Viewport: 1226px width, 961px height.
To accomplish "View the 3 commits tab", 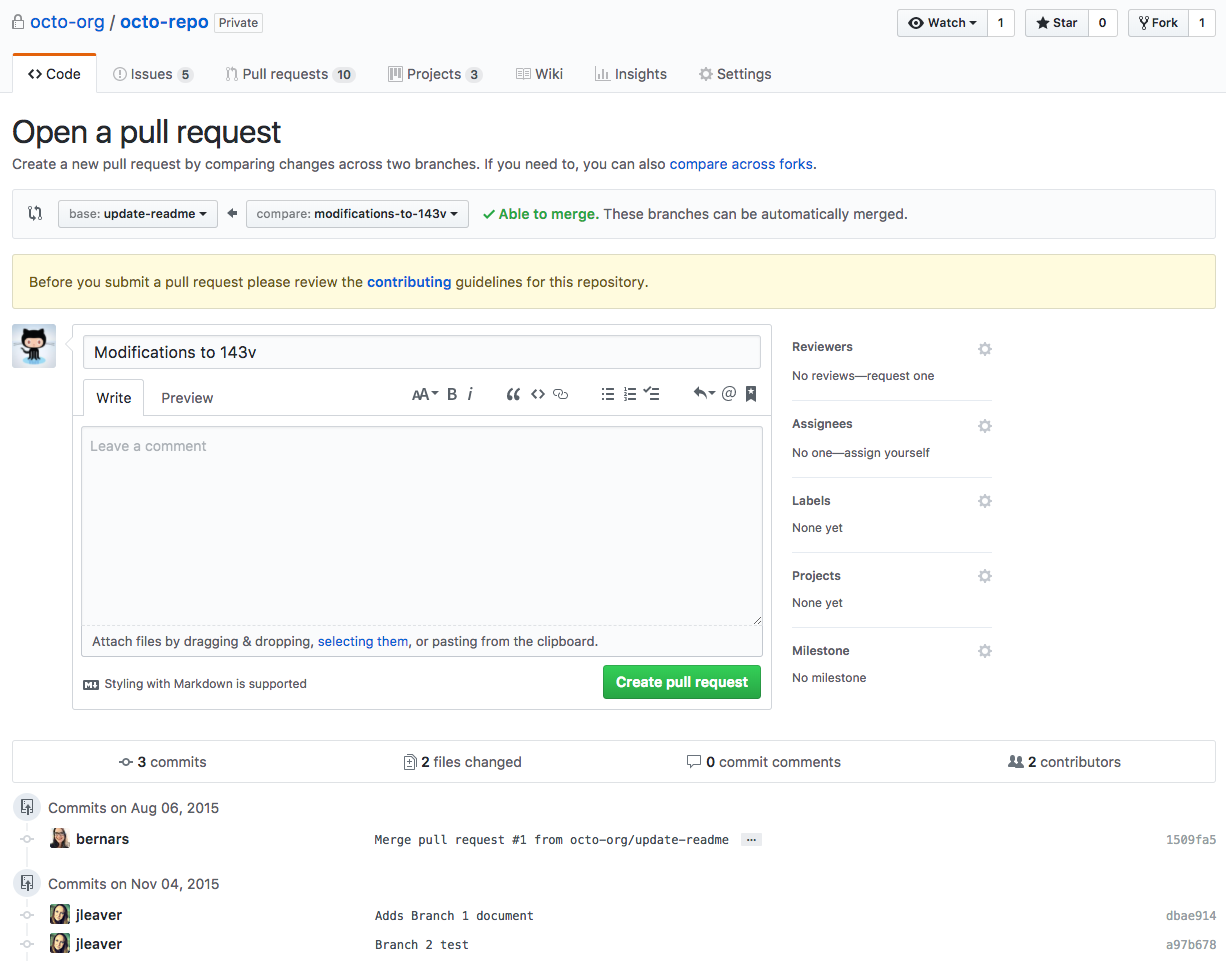I will pyautogui.click(x=163, y=762).
